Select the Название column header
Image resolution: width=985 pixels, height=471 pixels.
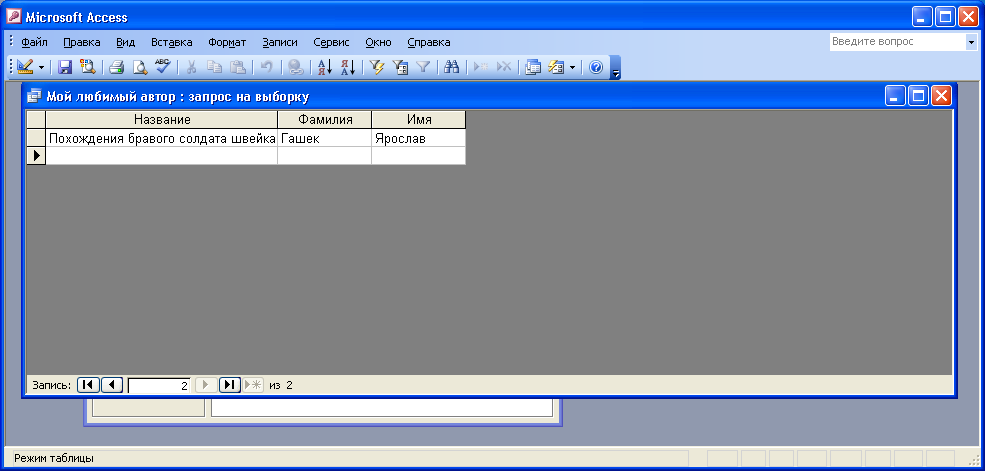tap(162, 119)
